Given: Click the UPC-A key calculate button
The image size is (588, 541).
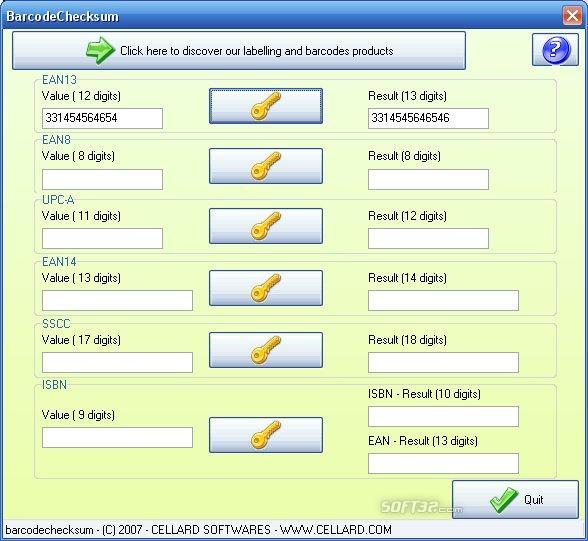Looking at the screenshot, I should tap(266, 226).
